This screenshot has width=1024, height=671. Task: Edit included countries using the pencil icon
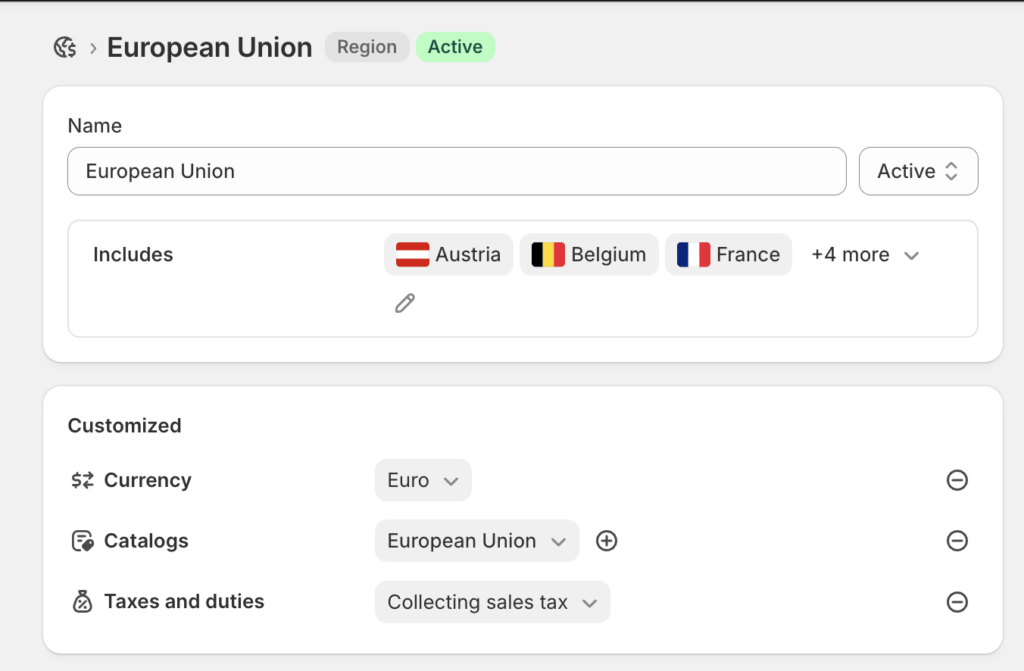point(404,302)
